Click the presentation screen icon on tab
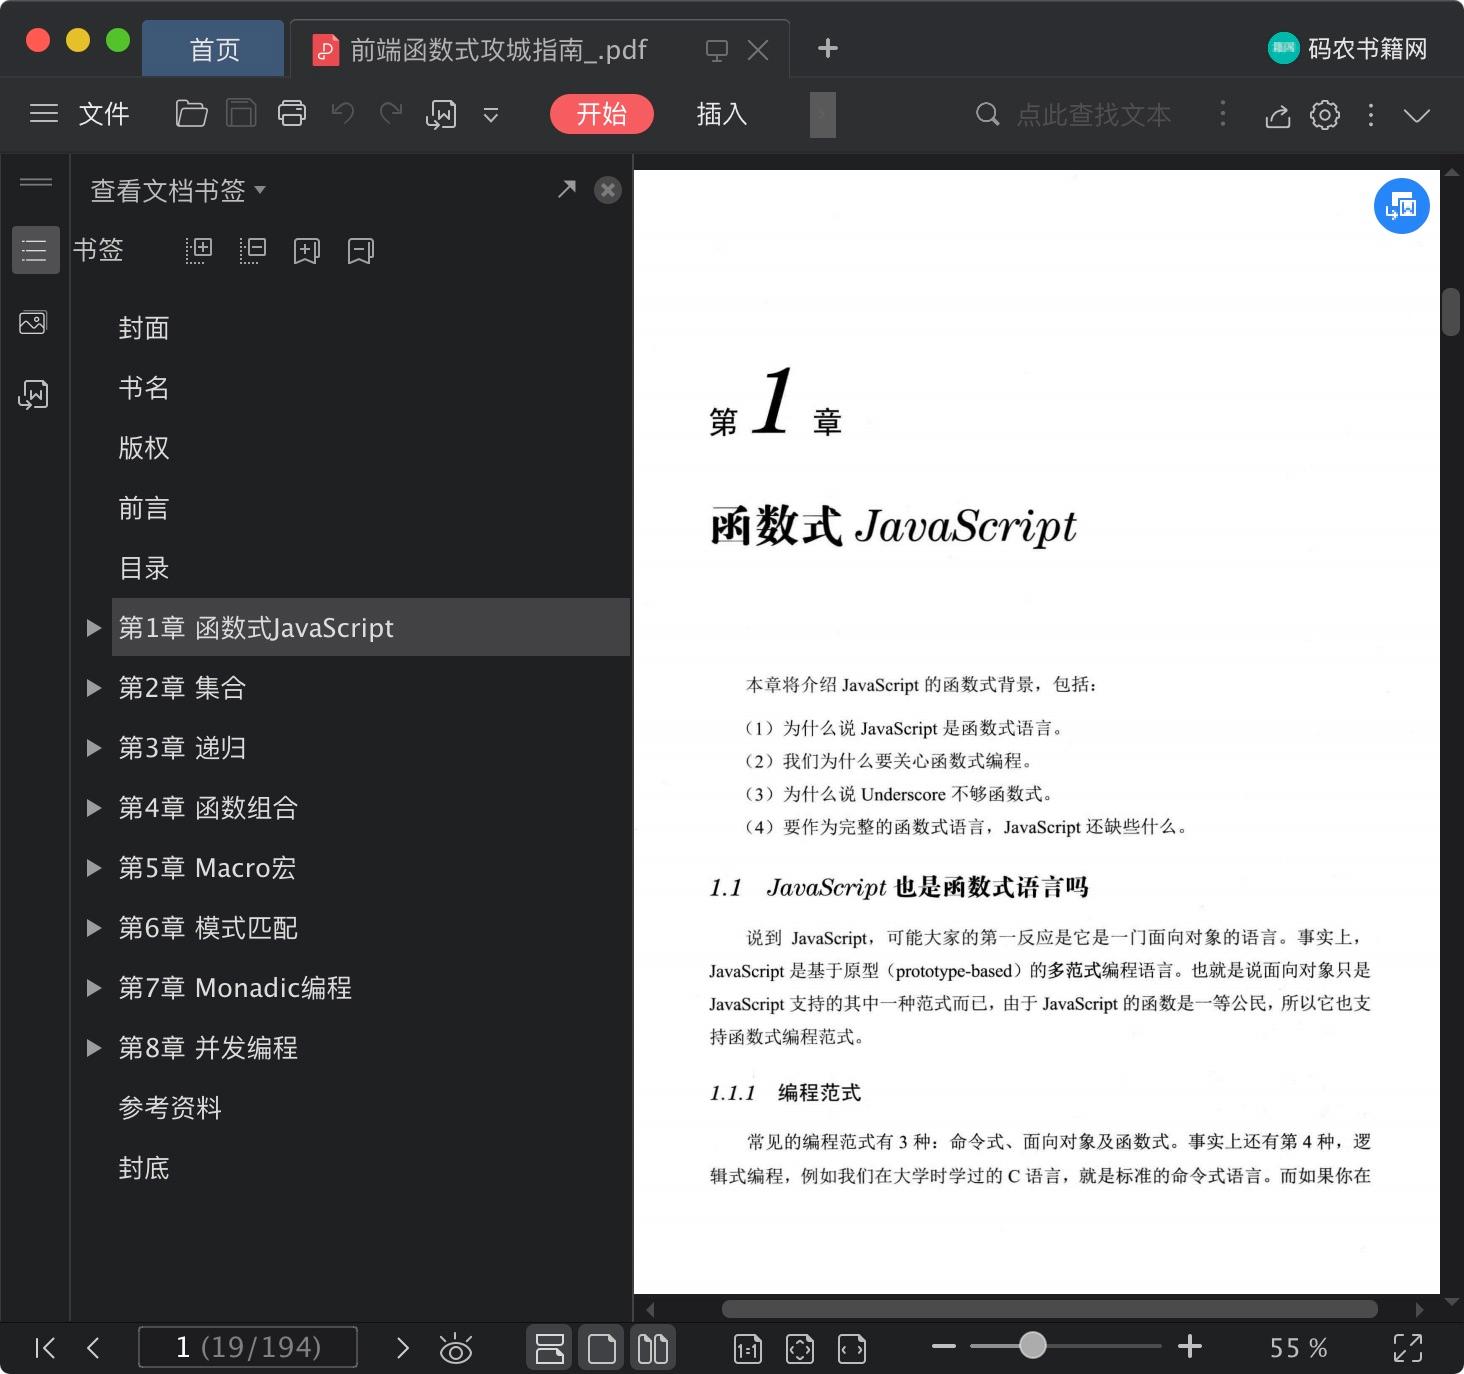 tap(717, 50)
